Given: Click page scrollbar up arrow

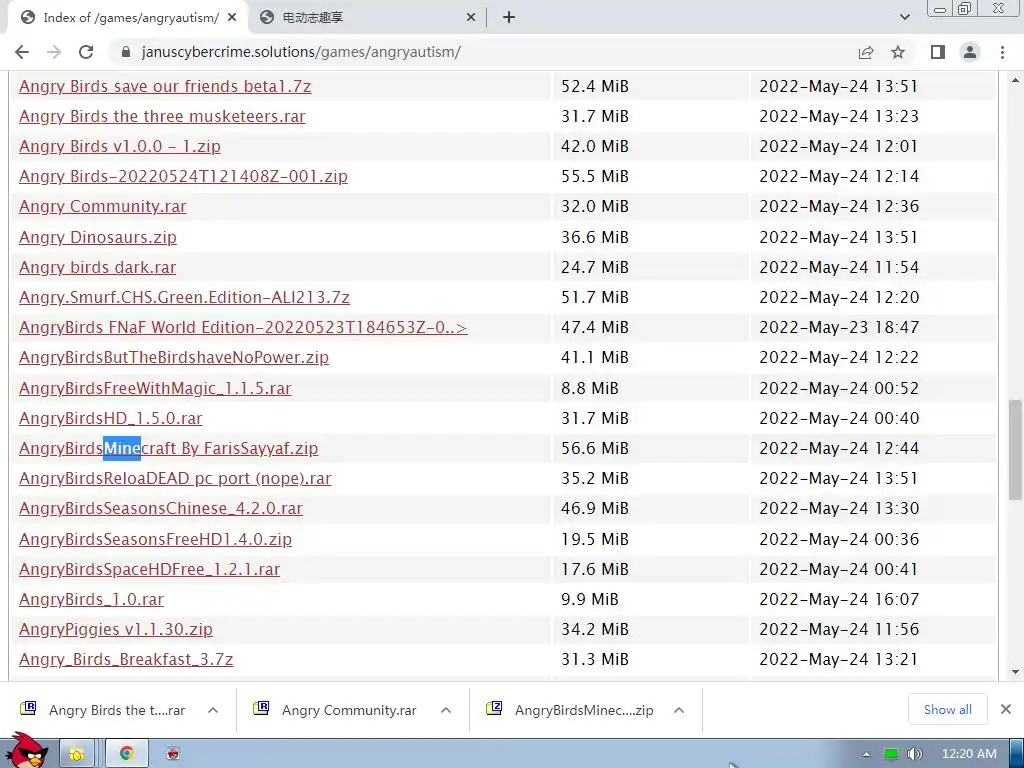Looking at the screenshot, I should [x=1015, y=80].
